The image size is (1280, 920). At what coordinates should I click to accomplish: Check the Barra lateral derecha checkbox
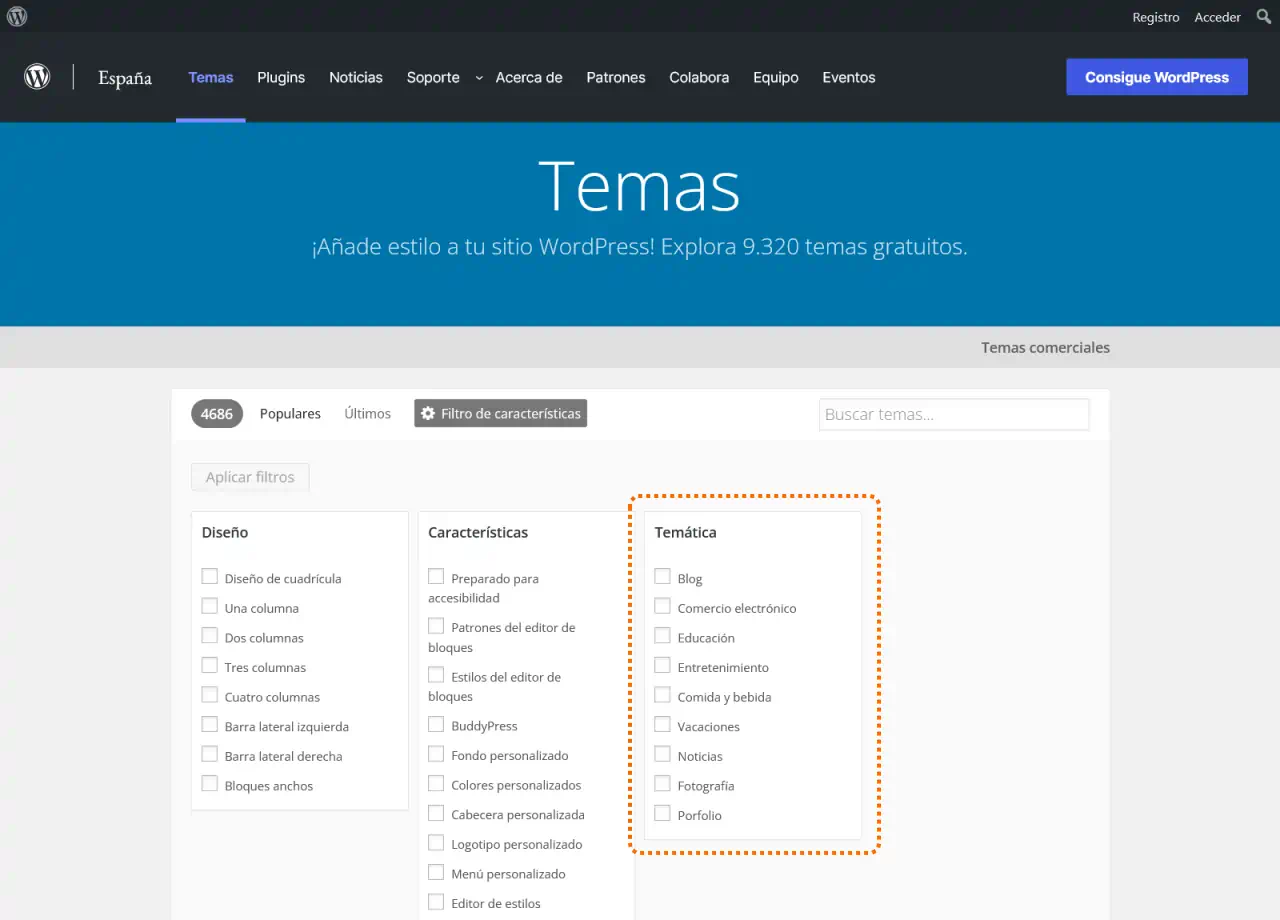210,754
